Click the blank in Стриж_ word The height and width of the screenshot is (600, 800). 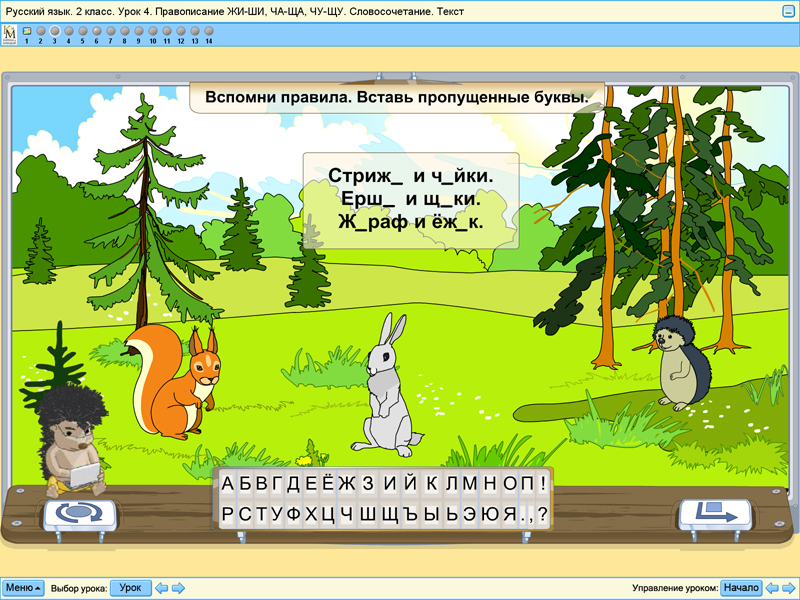pyautogui.click(x=396, y=177)
